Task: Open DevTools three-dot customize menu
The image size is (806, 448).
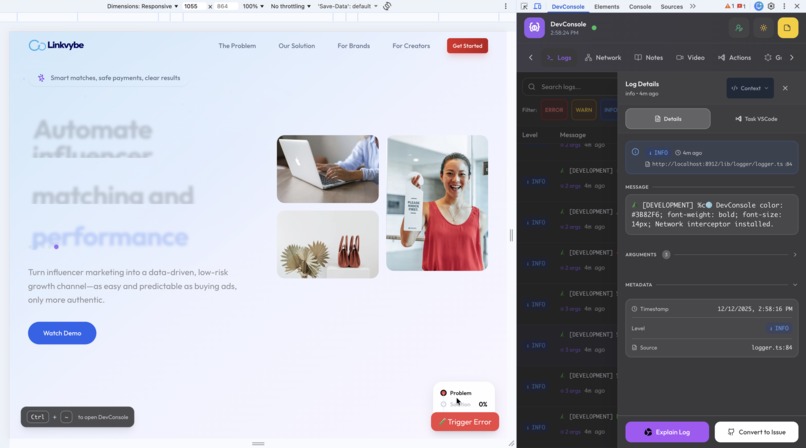Action: [784, 6]
